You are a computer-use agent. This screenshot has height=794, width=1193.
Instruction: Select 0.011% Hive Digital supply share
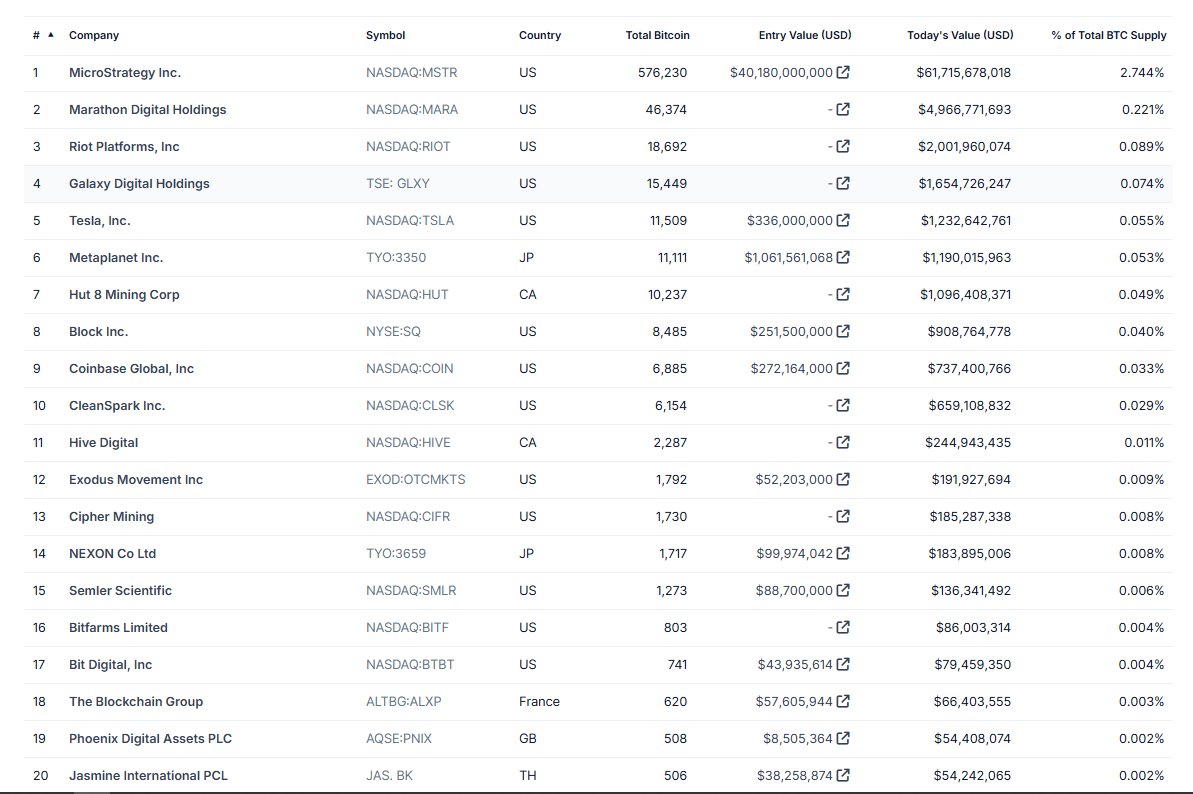click(x=1144, y=443)
